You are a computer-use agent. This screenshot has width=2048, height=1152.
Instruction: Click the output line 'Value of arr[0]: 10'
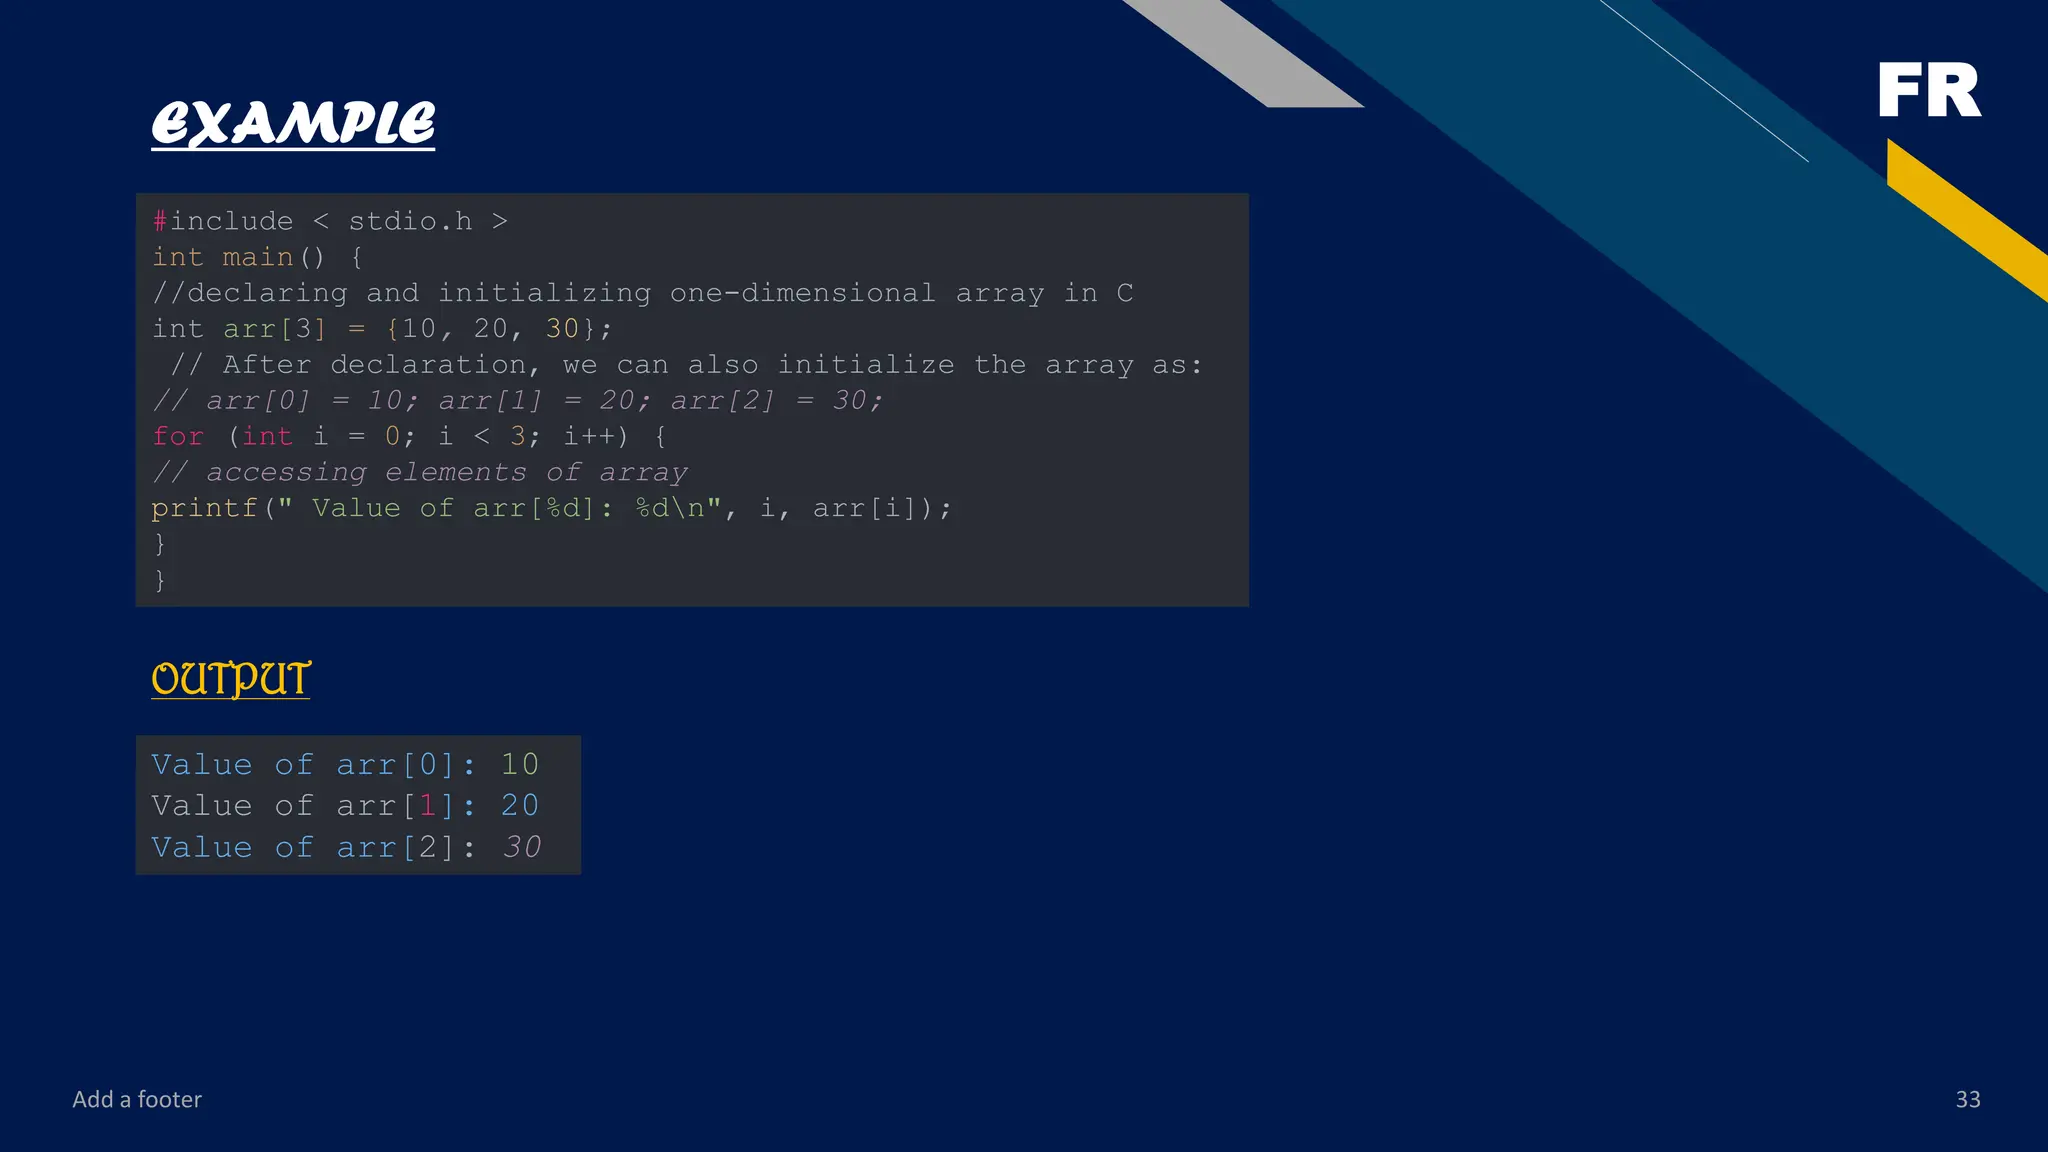[345, 764]
